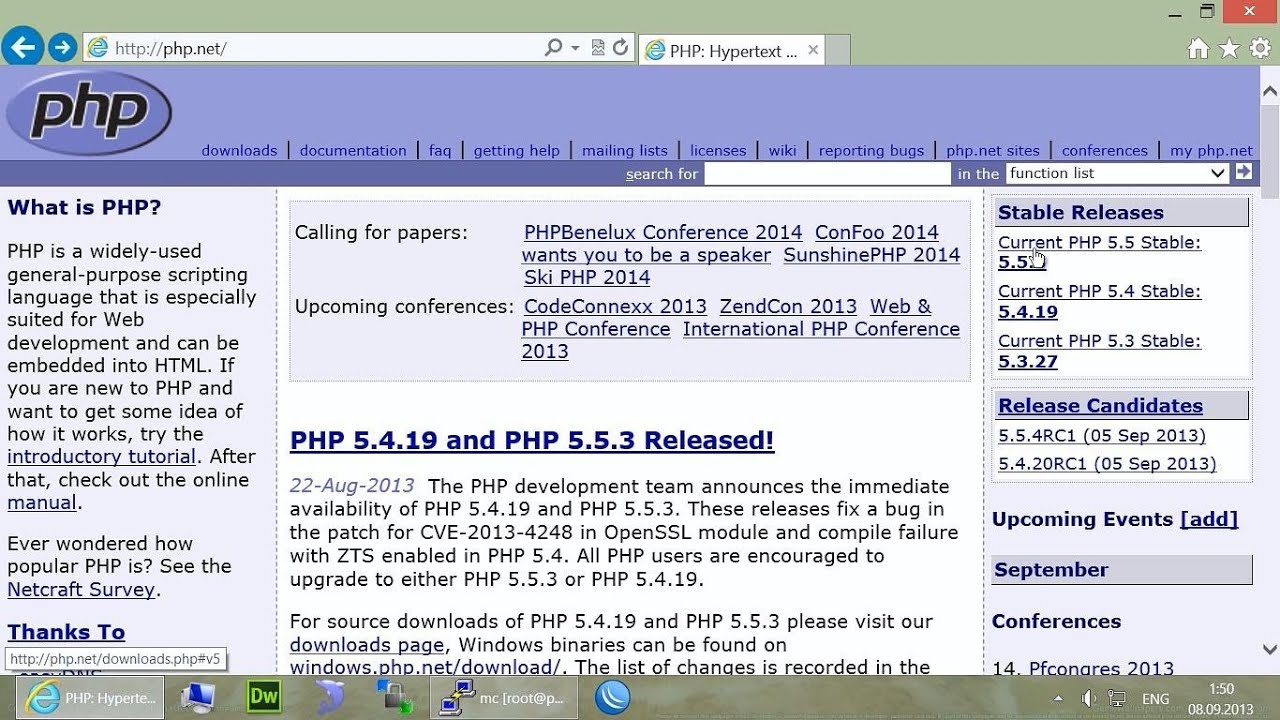Screen dimensions: 1280x720
Task: Open the Thanks To heading link
Action: 66,632
